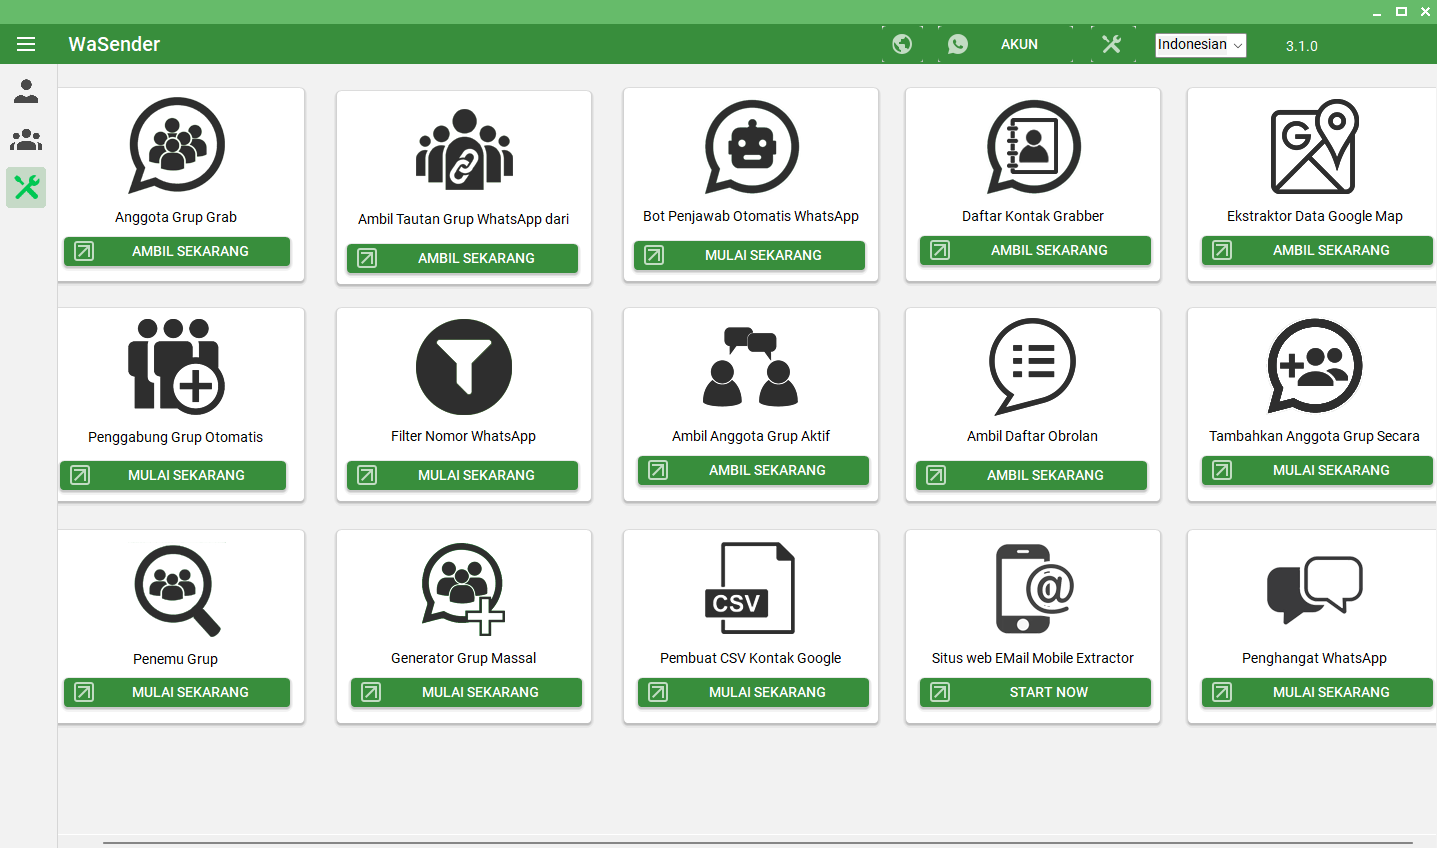The width and height of the screenshot is (1437, 848).
Task: Click the Penghangat WhatsApp chat bubbles icon
Action: pos(1315,589)
